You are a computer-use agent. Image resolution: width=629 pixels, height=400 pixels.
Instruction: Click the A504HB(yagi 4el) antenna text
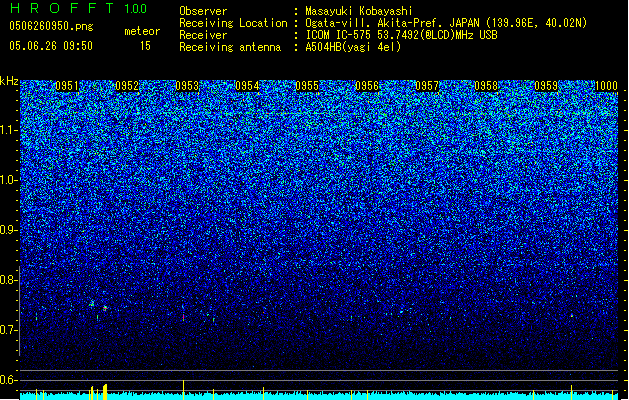coord(353,47)
